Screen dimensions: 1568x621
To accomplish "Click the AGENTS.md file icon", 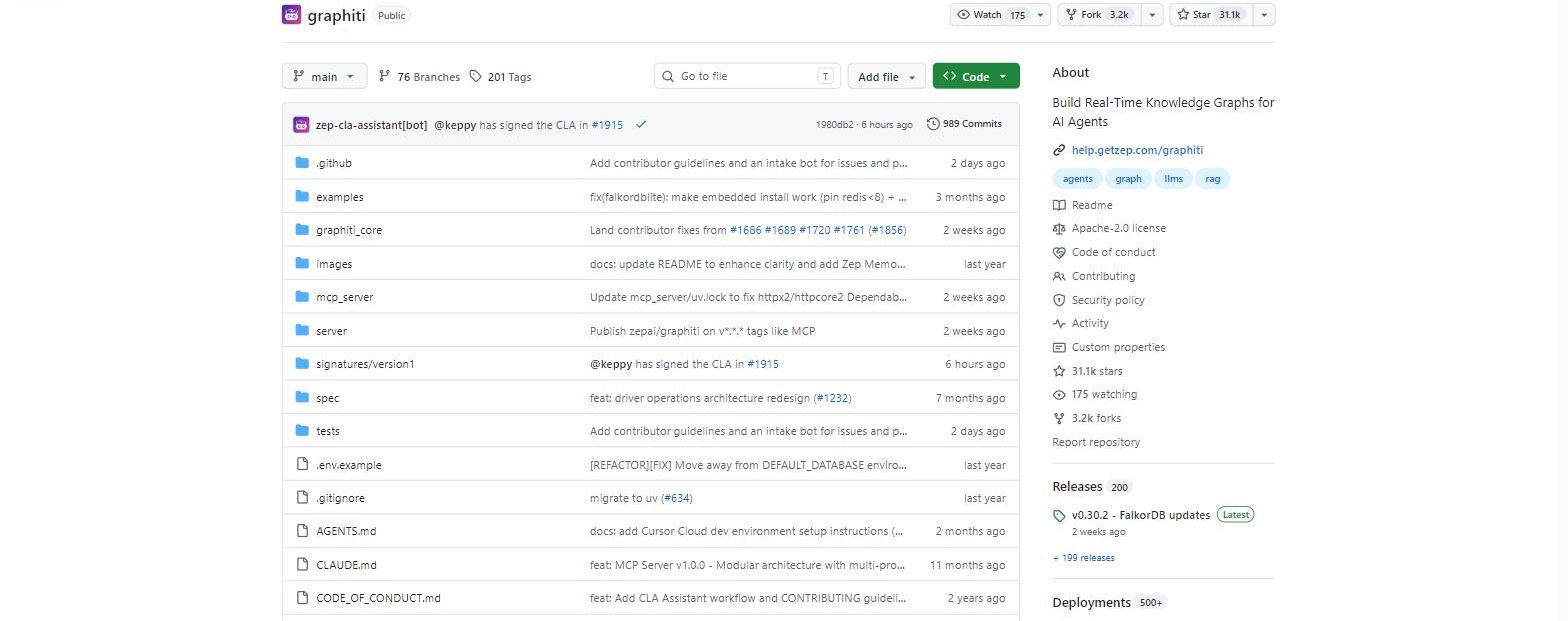I will tap(302, 532).
